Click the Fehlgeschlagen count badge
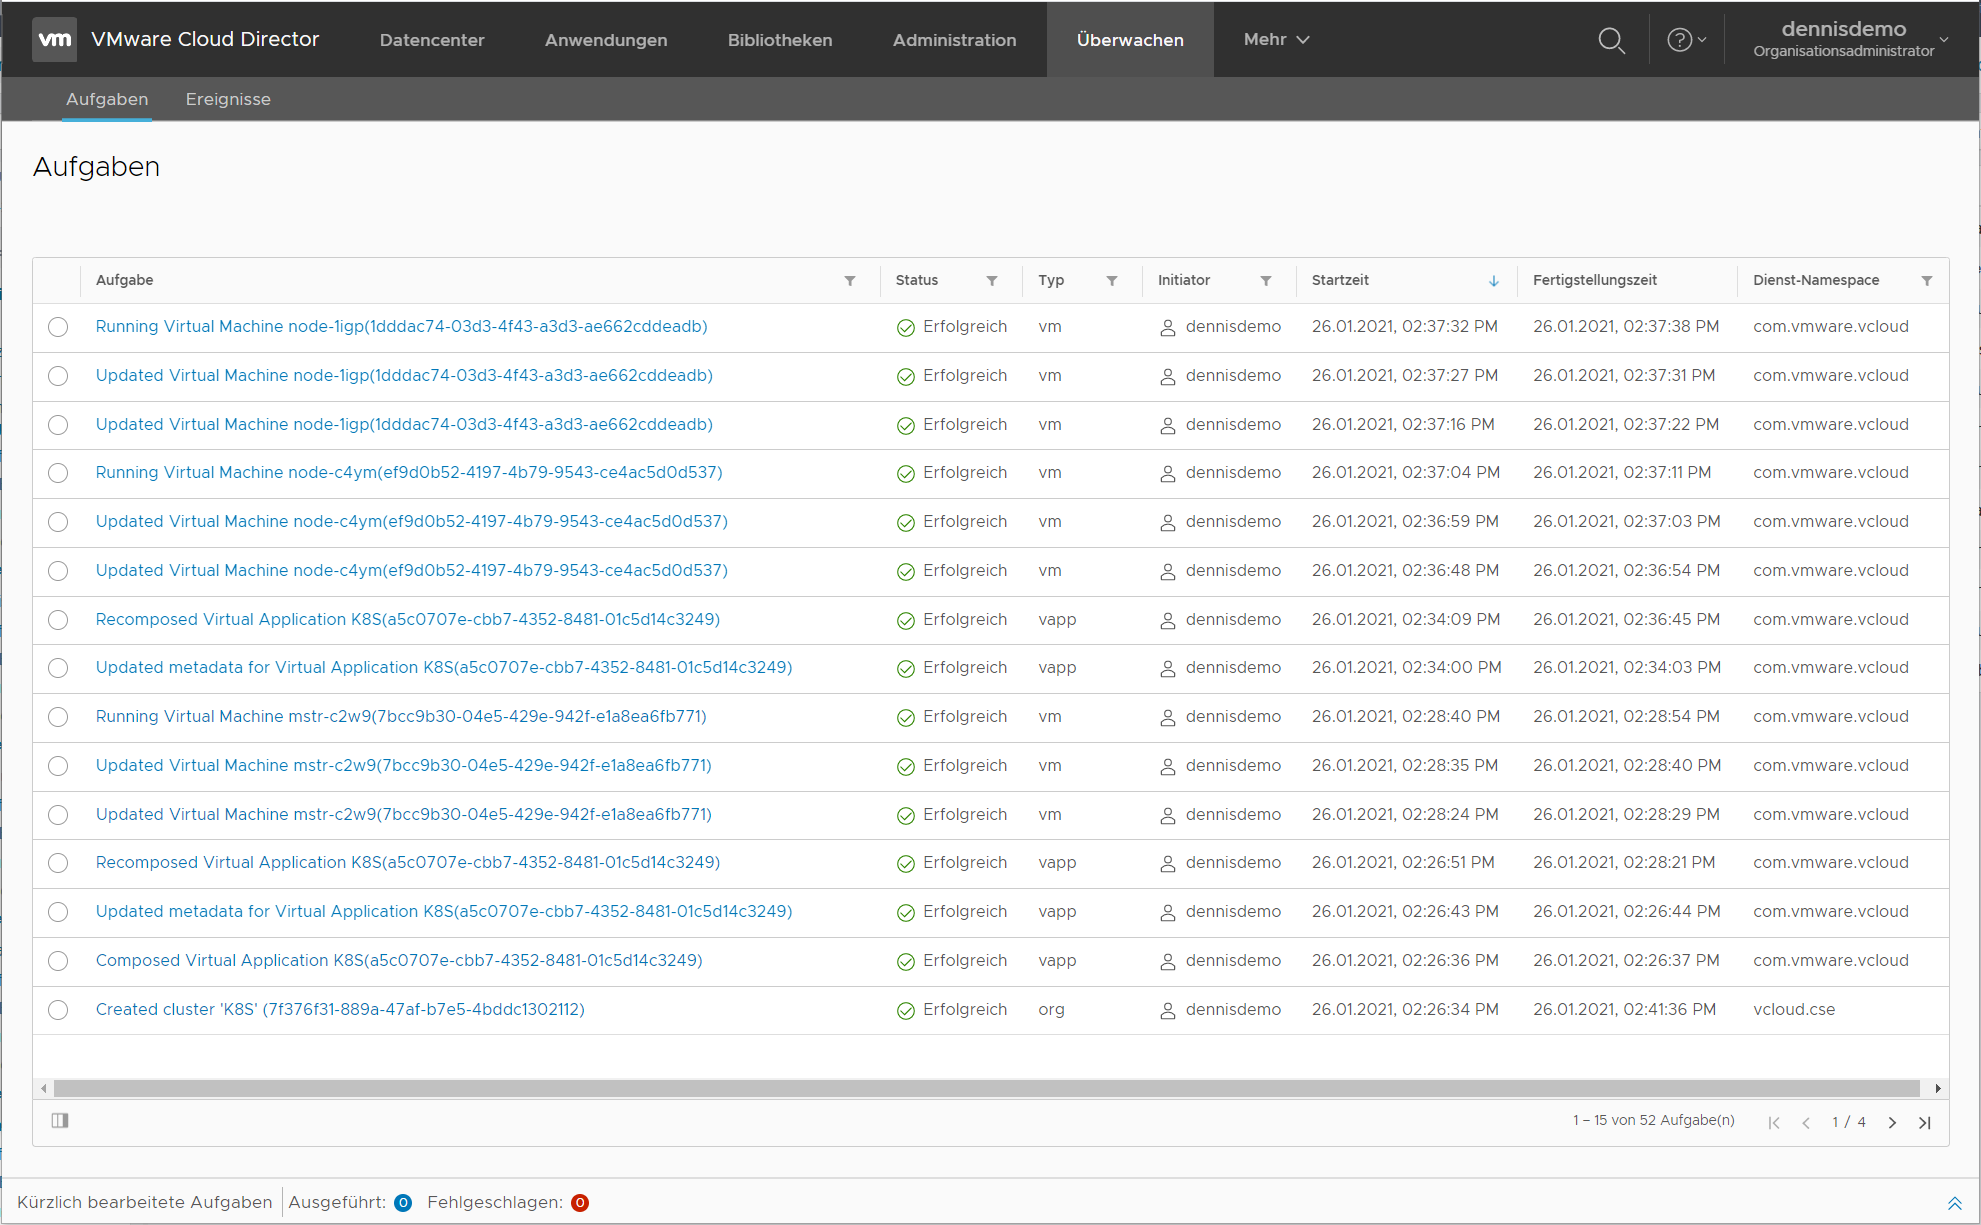The width and height of the screenshot is (1981, 1225). (x=580, y=1203)
